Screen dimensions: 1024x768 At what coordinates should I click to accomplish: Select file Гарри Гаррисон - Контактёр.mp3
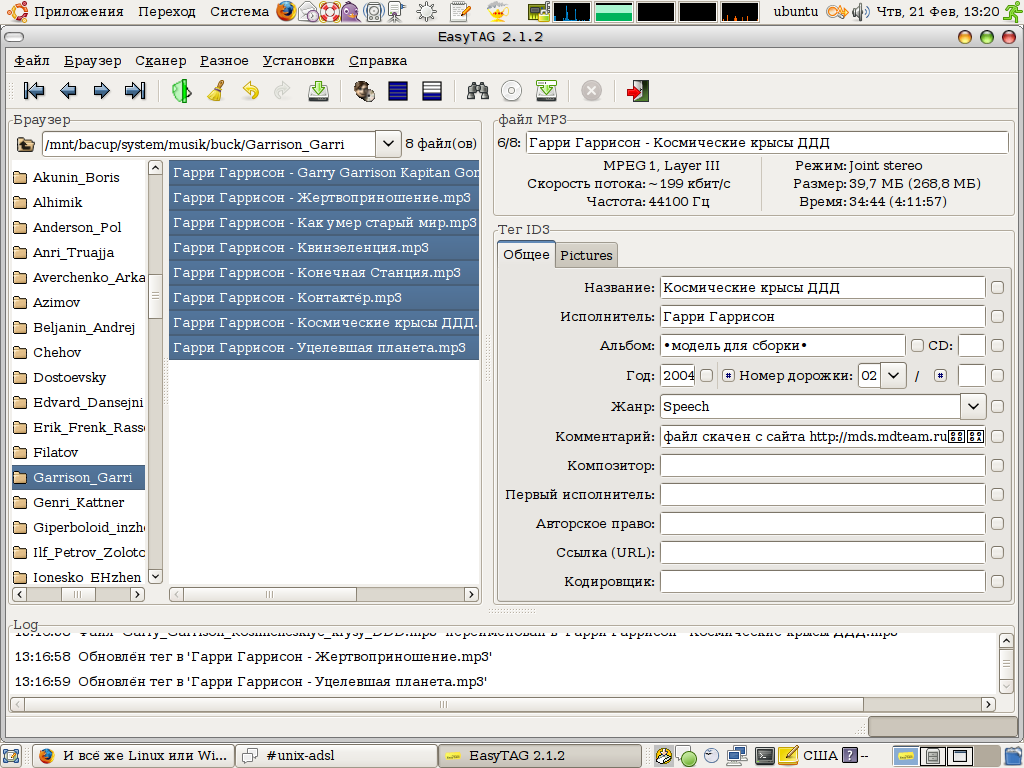tap(324, 298)
